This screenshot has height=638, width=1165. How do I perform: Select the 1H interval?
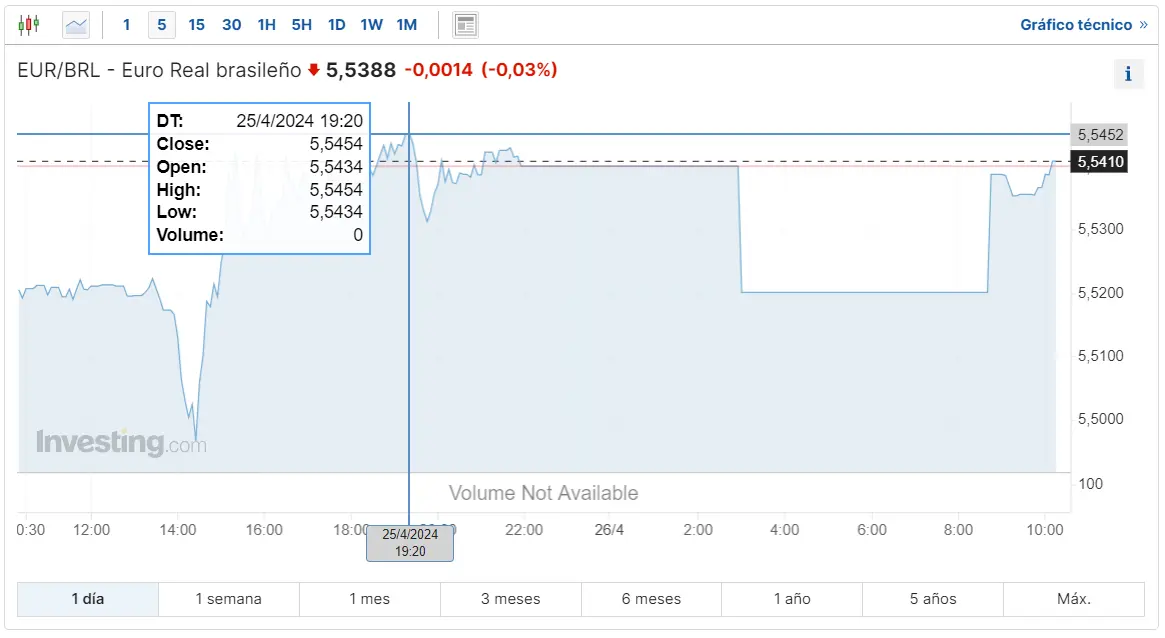(x=266, y=25)
